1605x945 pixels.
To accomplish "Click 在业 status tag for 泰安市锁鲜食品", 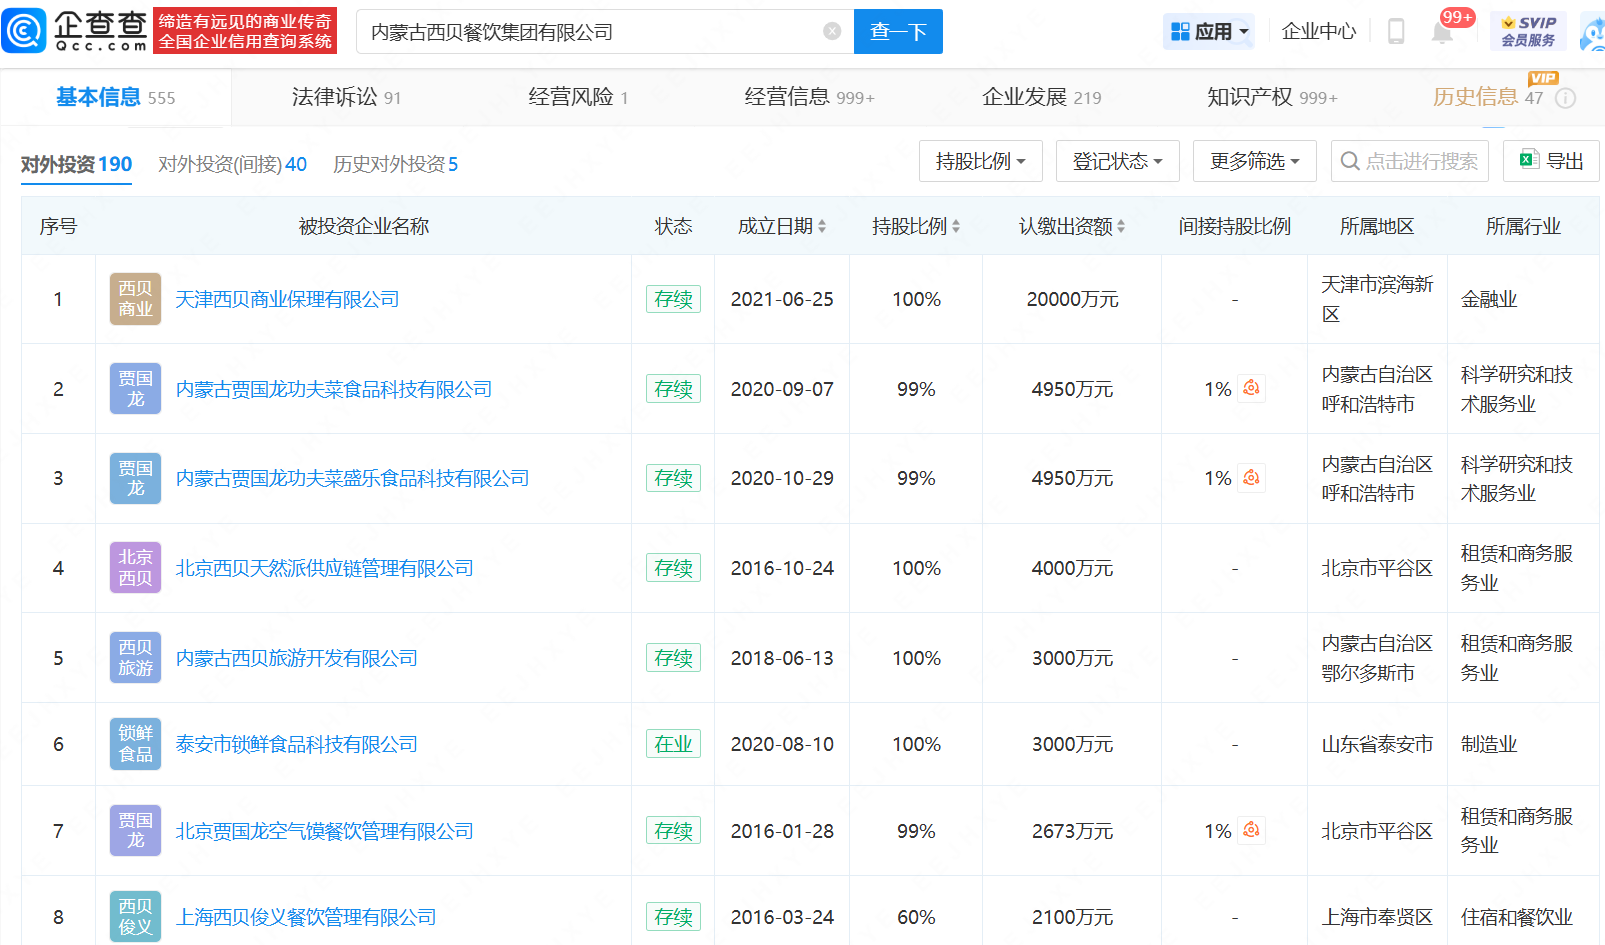I will [x=673, y=744].
